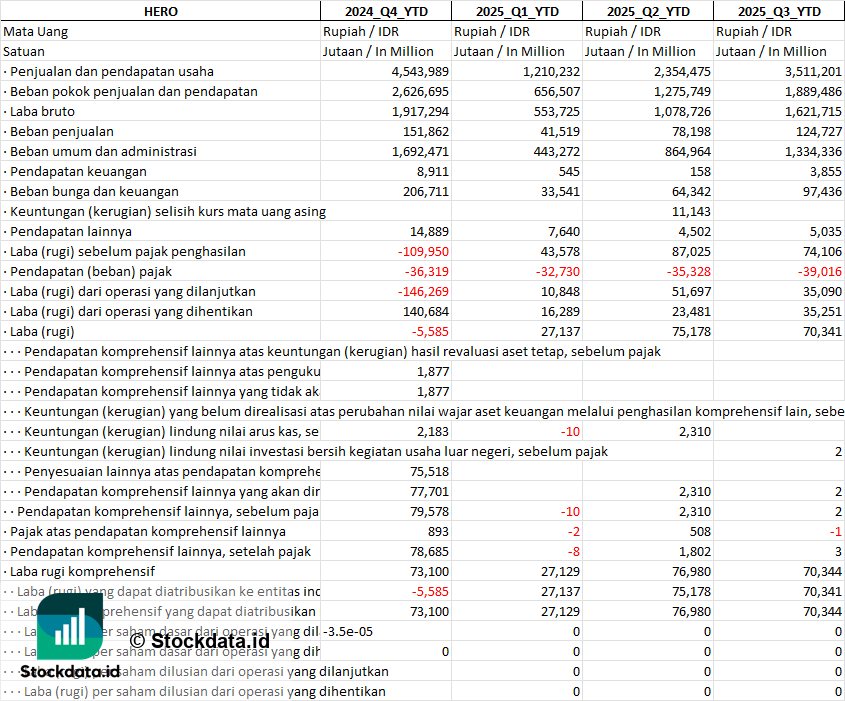Select the value 206,711
The height and width of the screenshot is (701, 845).
pos(426,191)
